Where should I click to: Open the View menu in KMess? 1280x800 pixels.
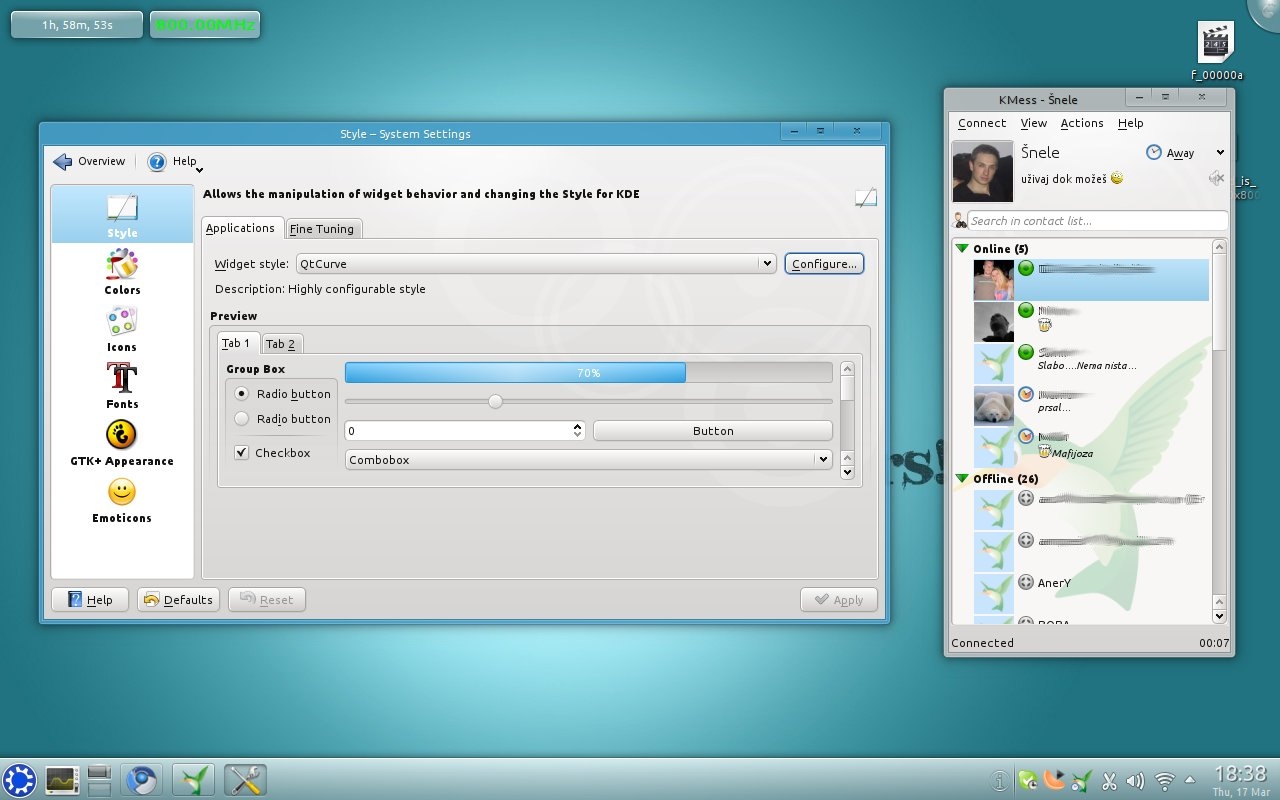[1034, 123]
